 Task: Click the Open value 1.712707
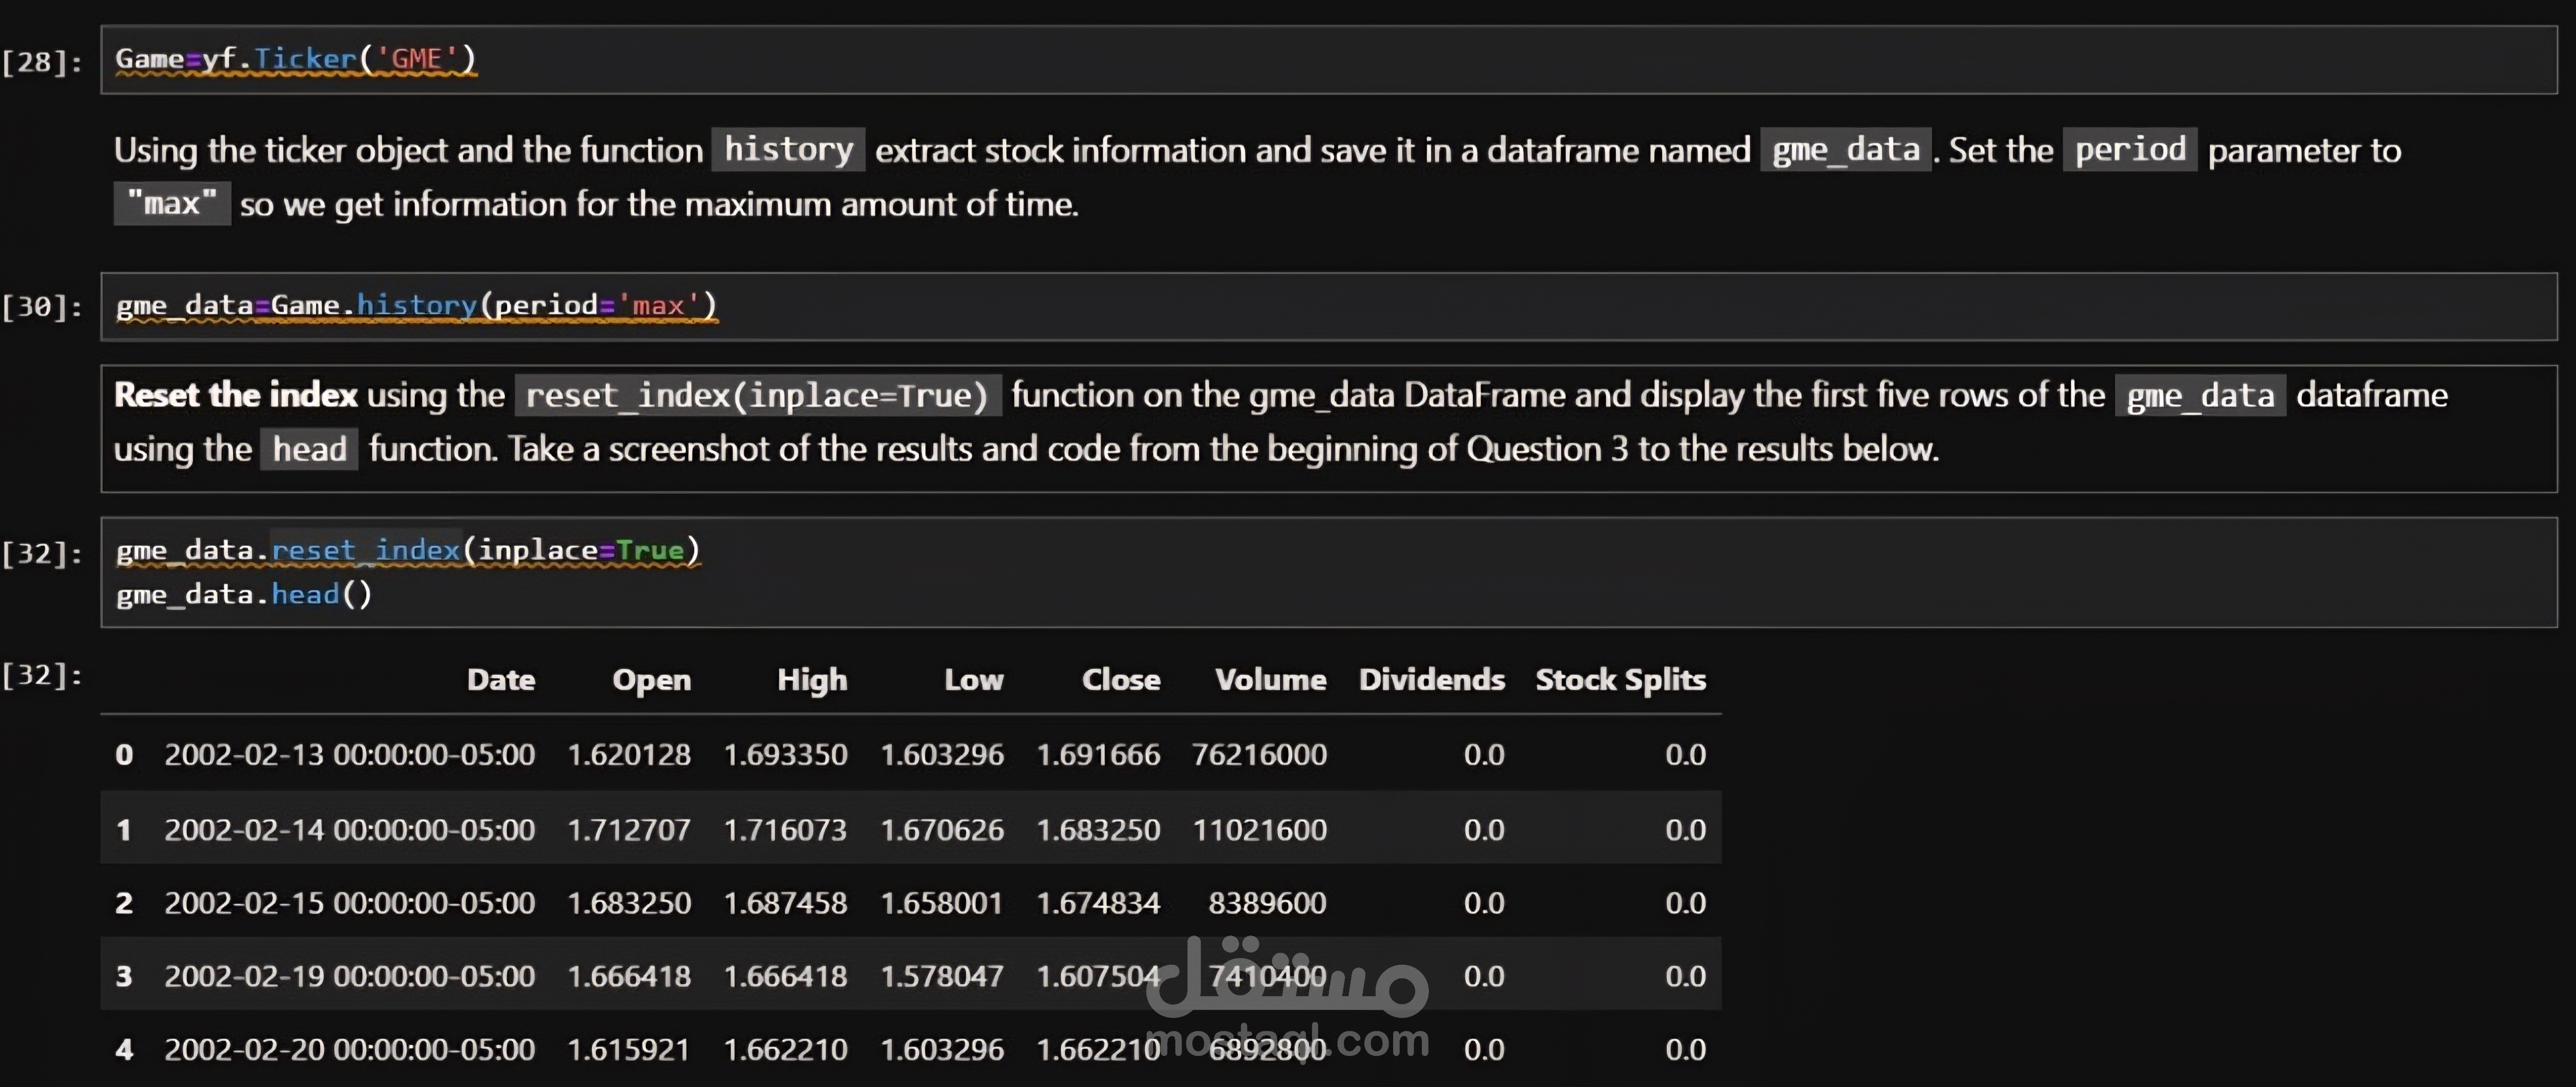(629, 830)
